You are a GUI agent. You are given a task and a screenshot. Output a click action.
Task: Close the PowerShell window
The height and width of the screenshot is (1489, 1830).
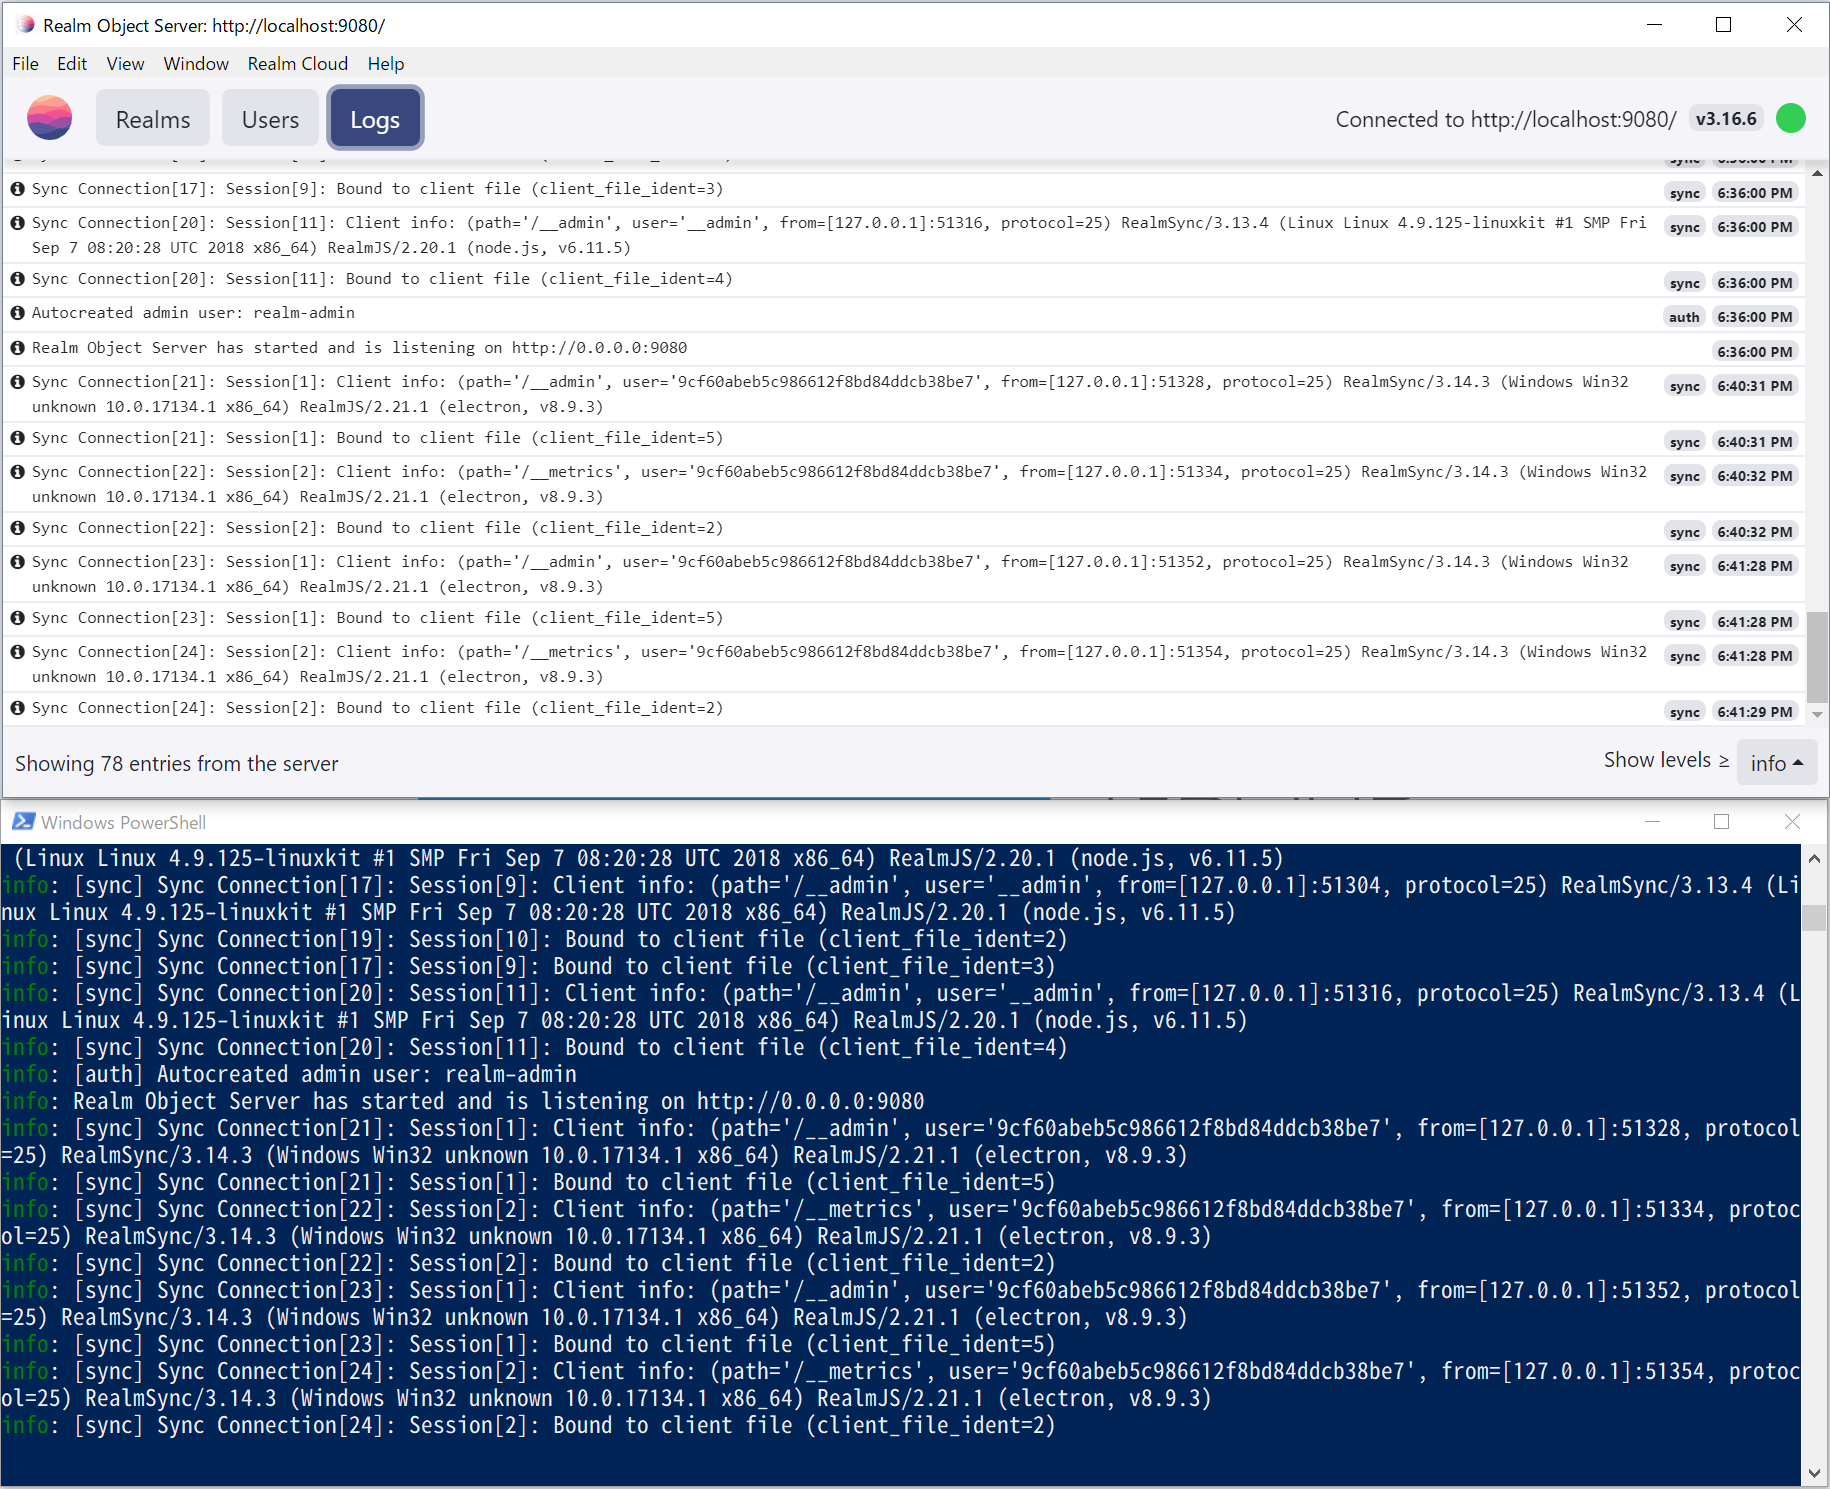click(x=1791, y=822)
